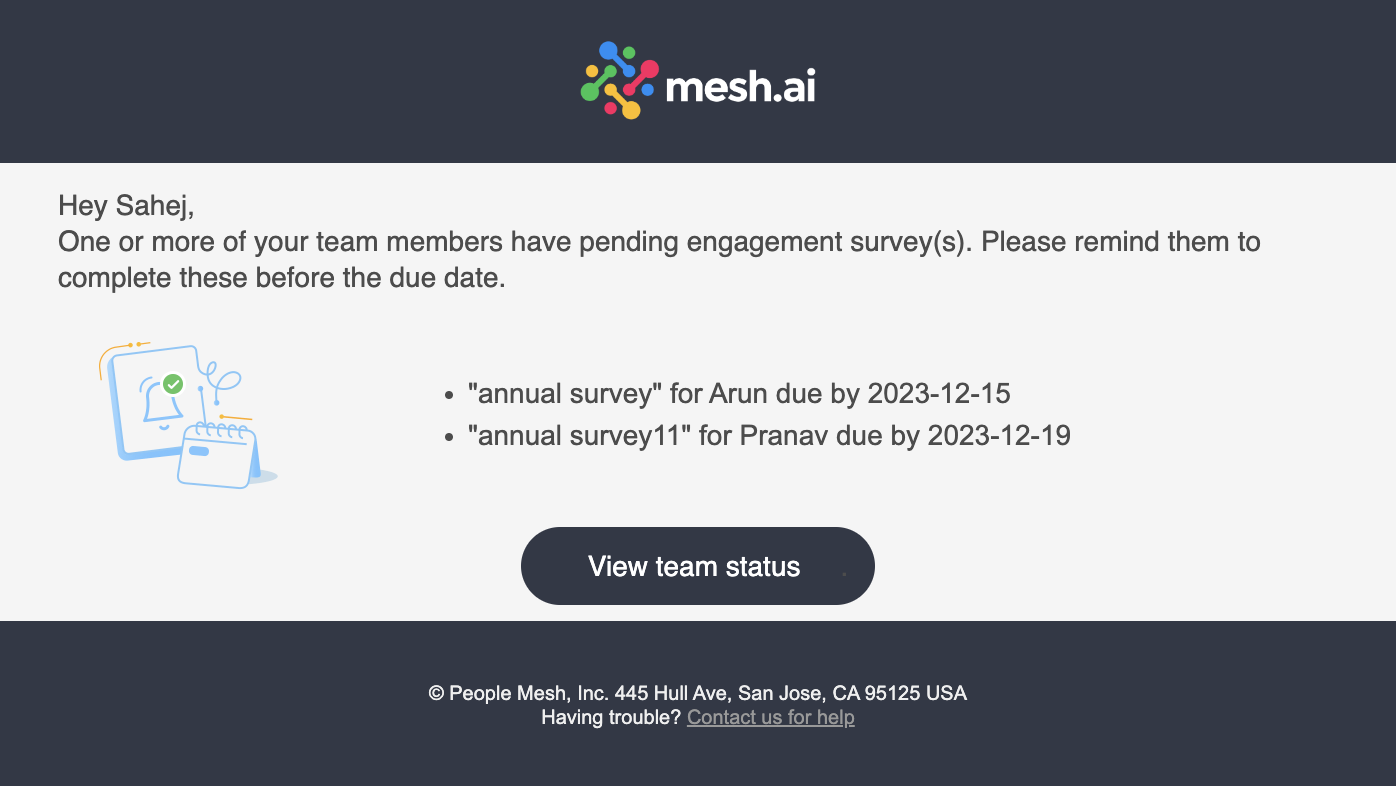Click the calendar icon in the illustration
Screen dimensions: 1396x786
point(215,456)
